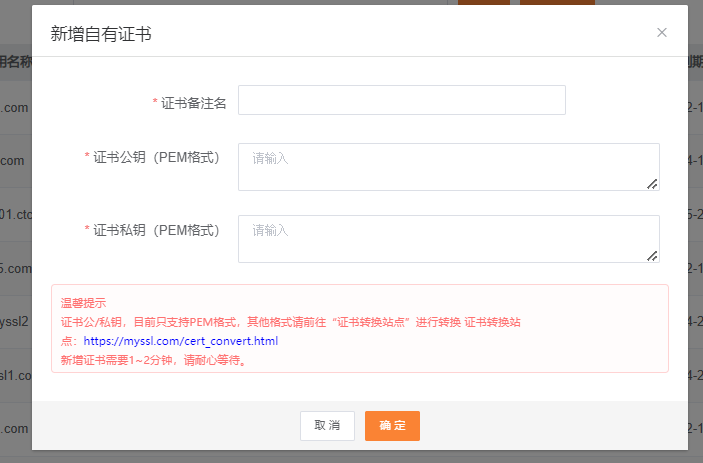Select the background row showing 5.com
This screenshot has height=463, width=703.
[15, 268]
